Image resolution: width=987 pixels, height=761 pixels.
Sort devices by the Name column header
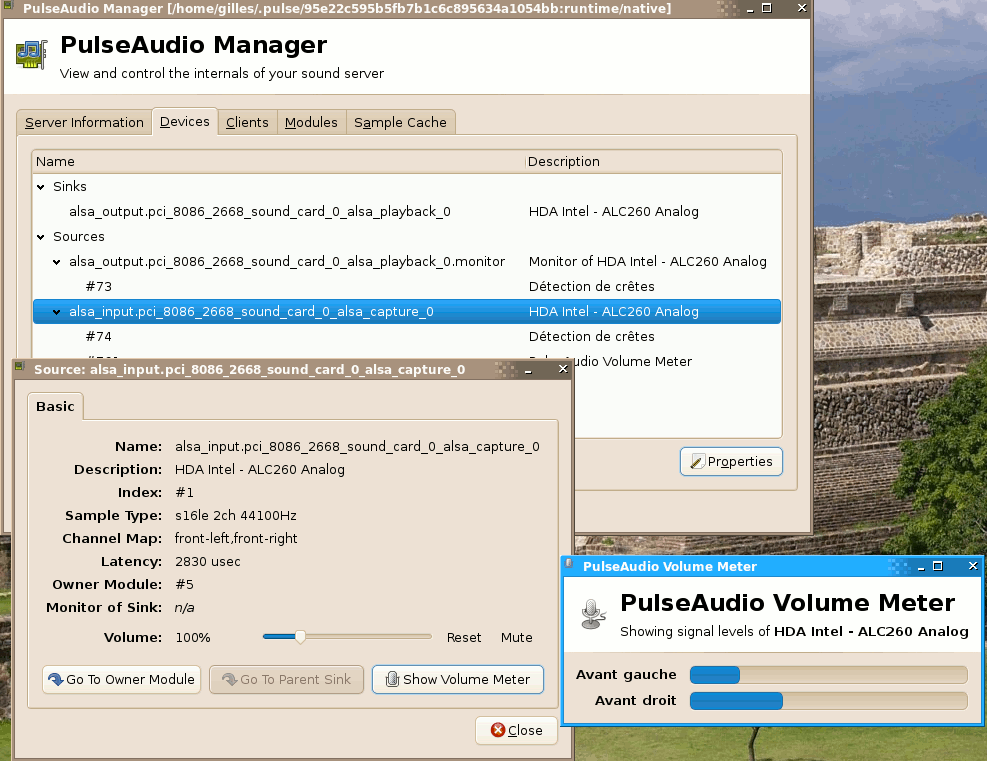coord(278,162)
